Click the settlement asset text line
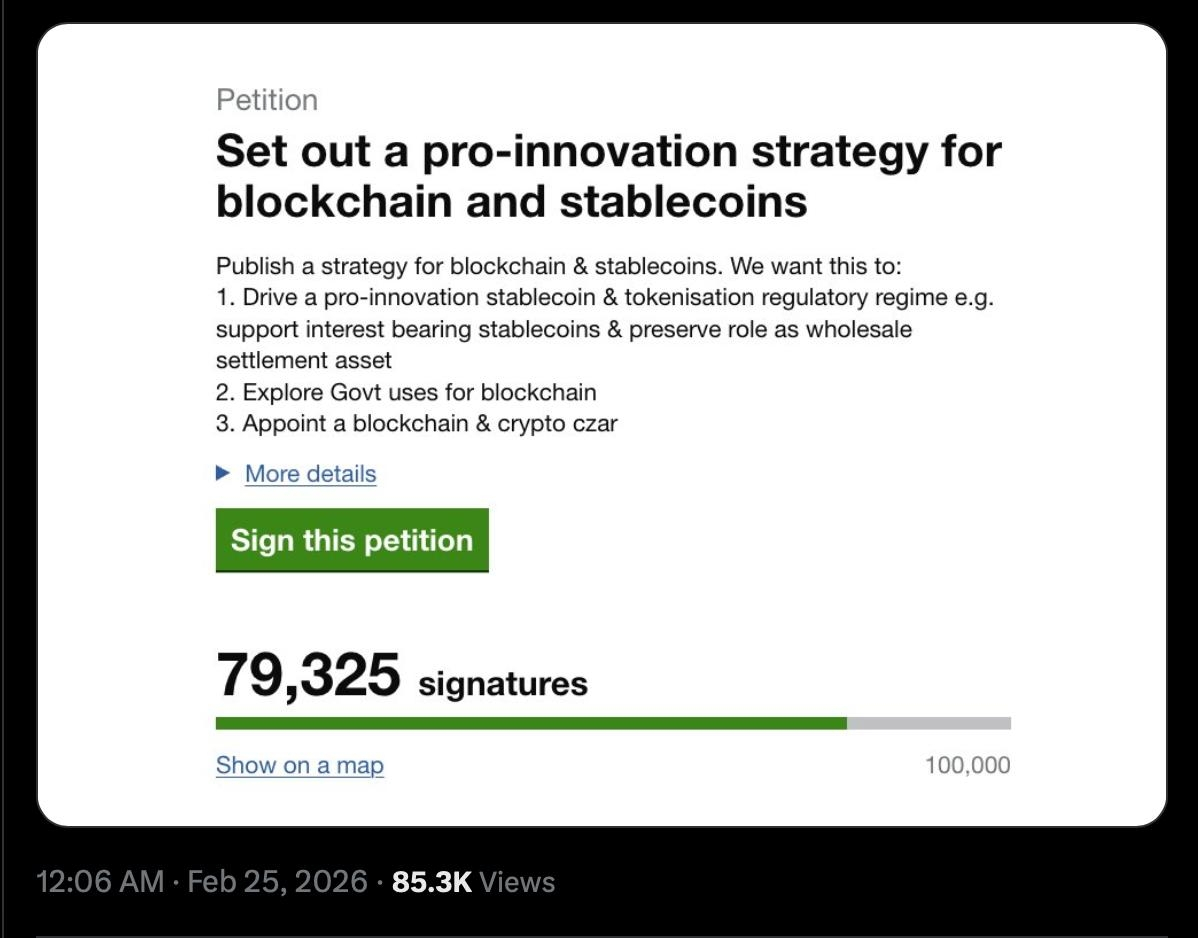Viewport: 1198px width, 938px height. pos(303,360)
